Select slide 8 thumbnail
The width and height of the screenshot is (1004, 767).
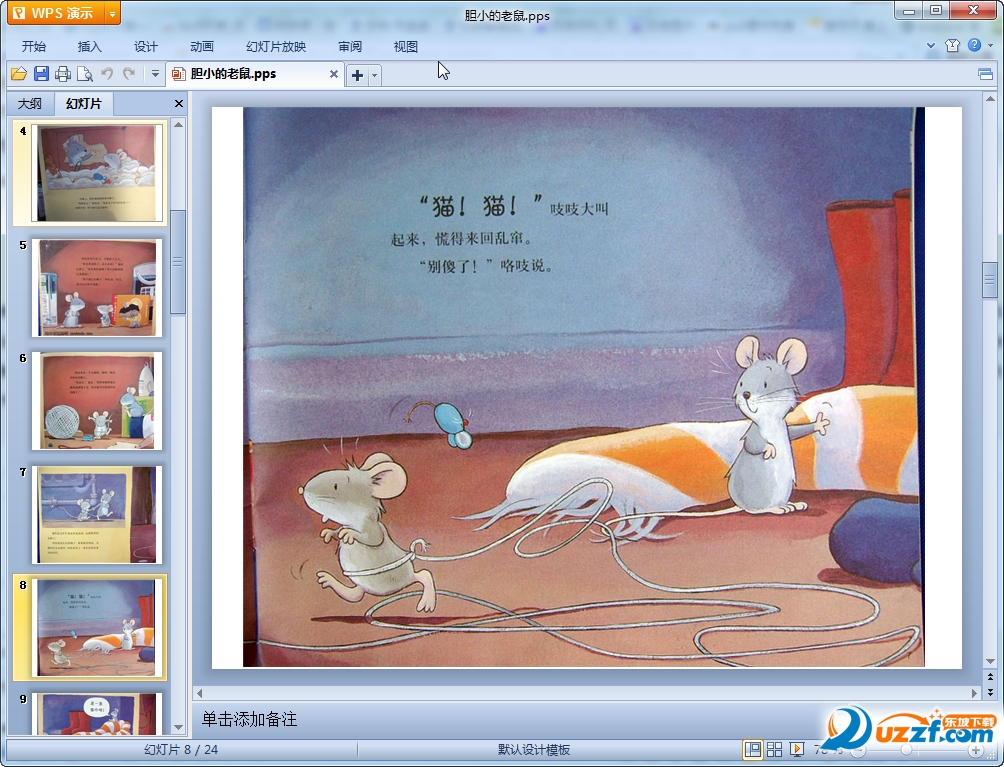coord(97,628)
